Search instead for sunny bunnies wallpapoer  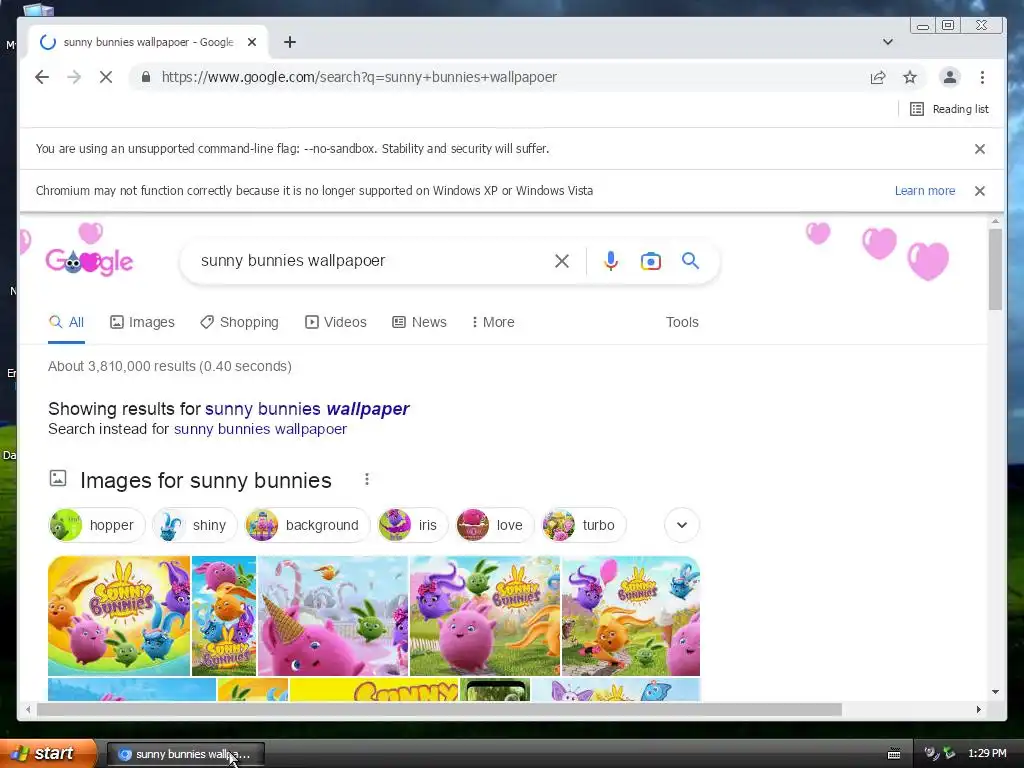(x=260, y=429)
